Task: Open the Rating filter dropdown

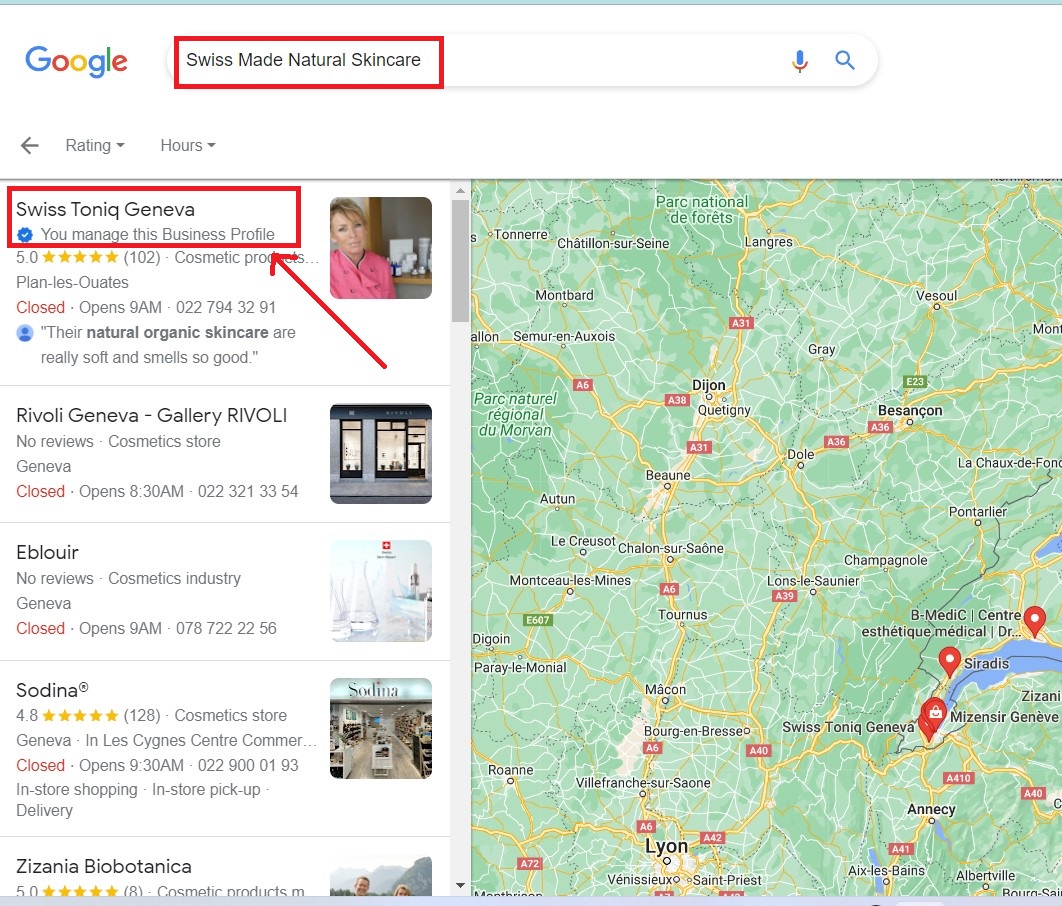Action: click(95, 145)
